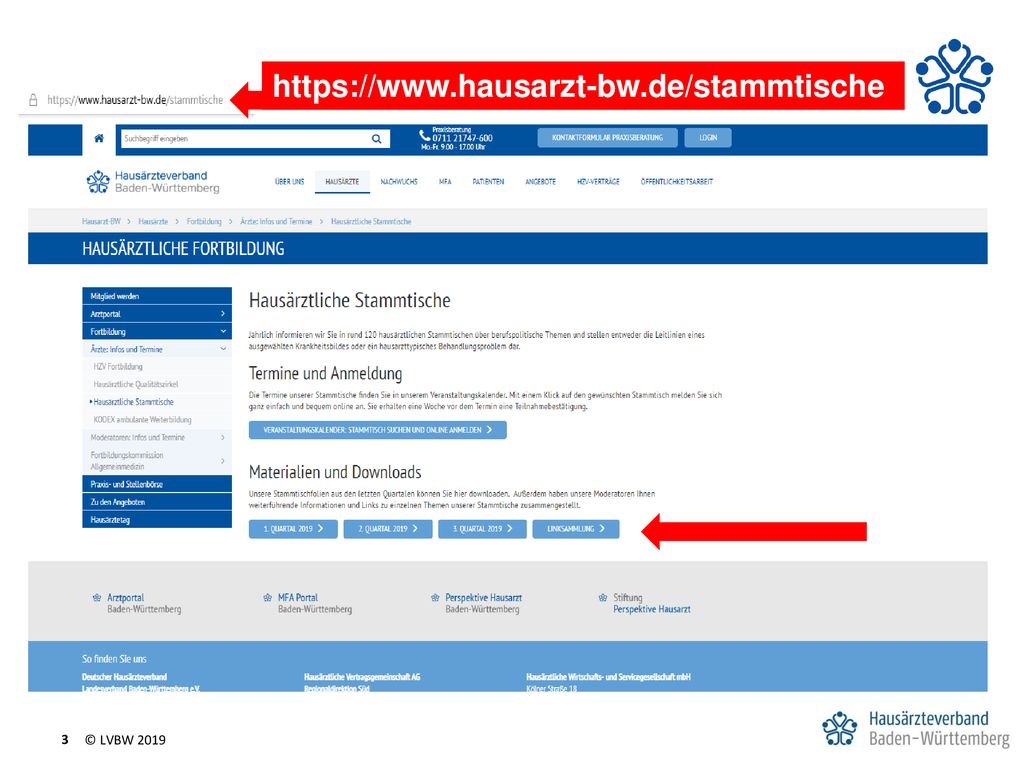The width and height of the screenshot is (1024, 768).
Task: Open the Patienten menu
Action: pyautogui.click(x=488, y=182)
